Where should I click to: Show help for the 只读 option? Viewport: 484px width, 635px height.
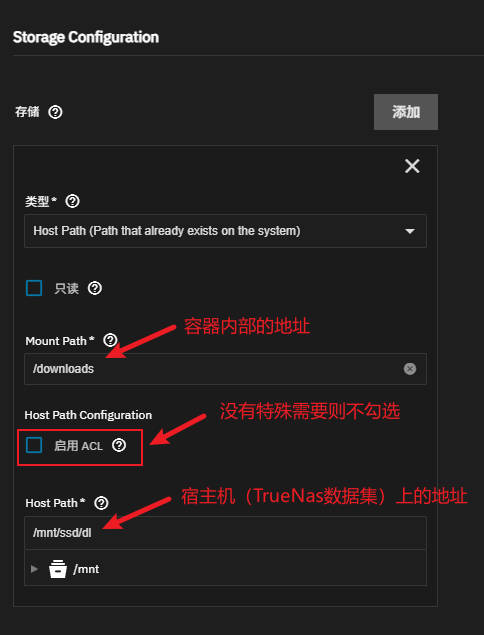pyautogui.click(x=95, y=288)
